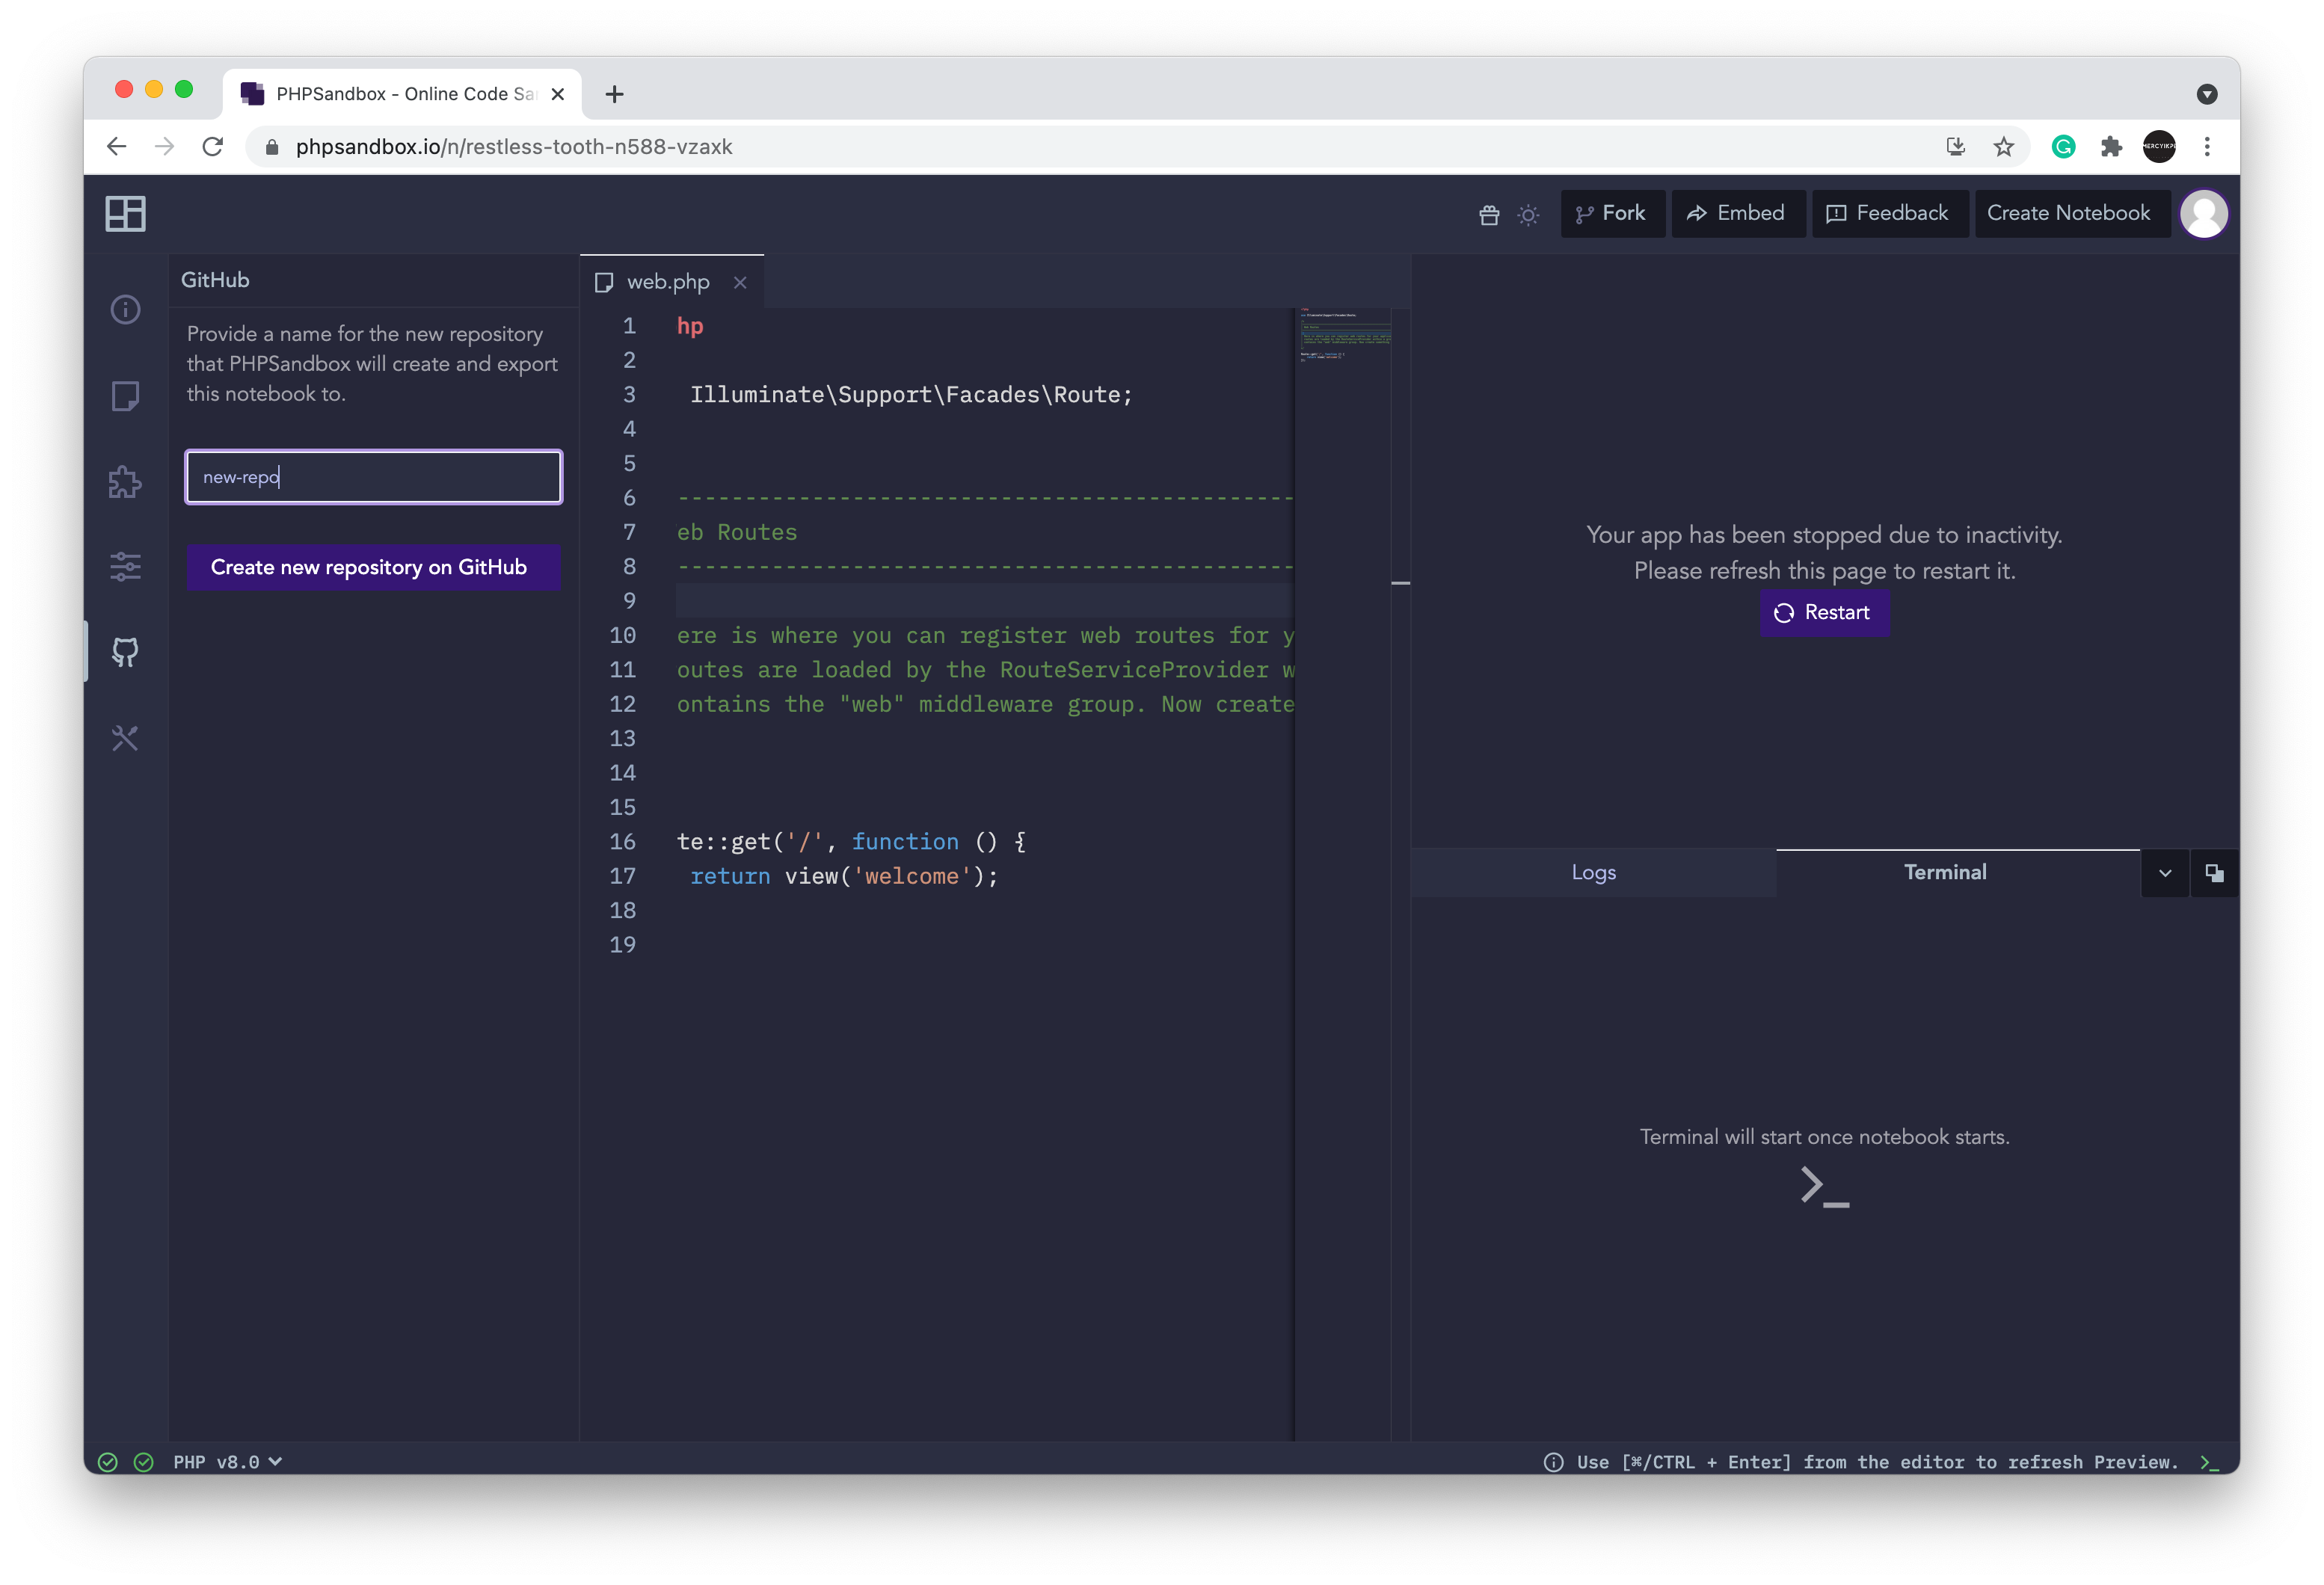
Task: Open the notebook Info icon
Action: [125, 310]
